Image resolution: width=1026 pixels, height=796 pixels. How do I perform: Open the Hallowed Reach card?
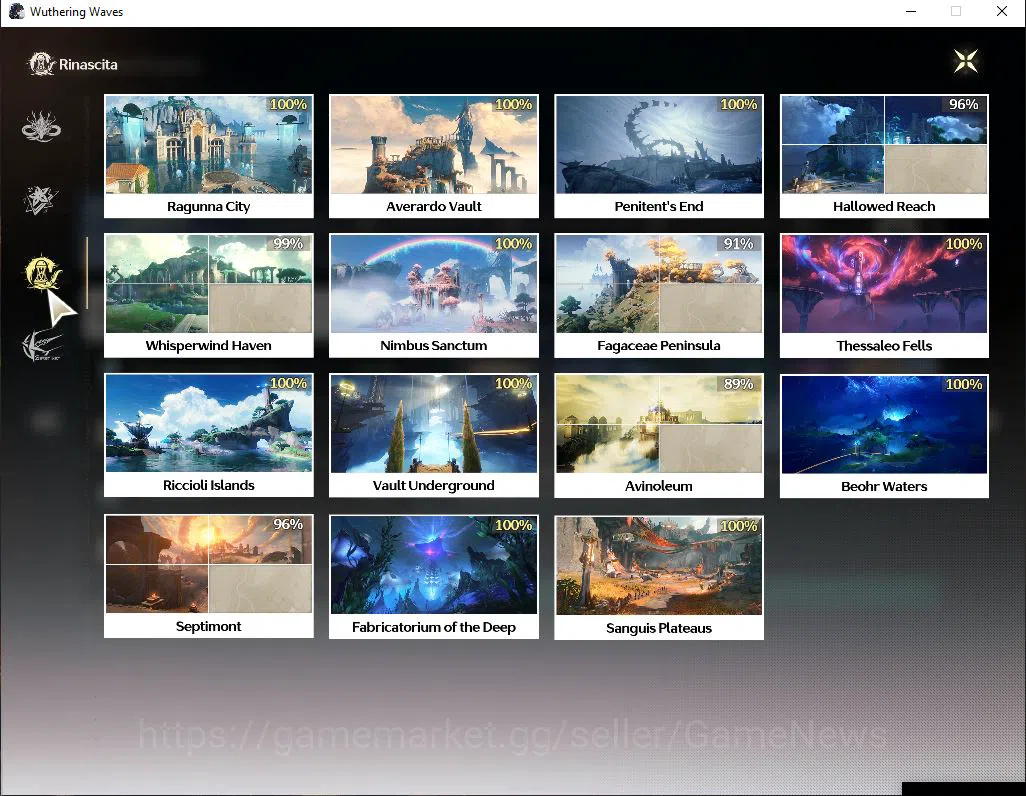[x=884, y=156]
